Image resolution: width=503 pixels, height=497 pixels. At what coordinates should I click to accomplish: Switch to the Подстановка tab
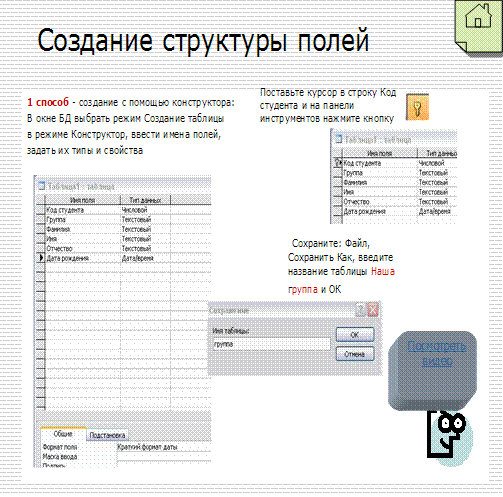(x=107, y=435)
